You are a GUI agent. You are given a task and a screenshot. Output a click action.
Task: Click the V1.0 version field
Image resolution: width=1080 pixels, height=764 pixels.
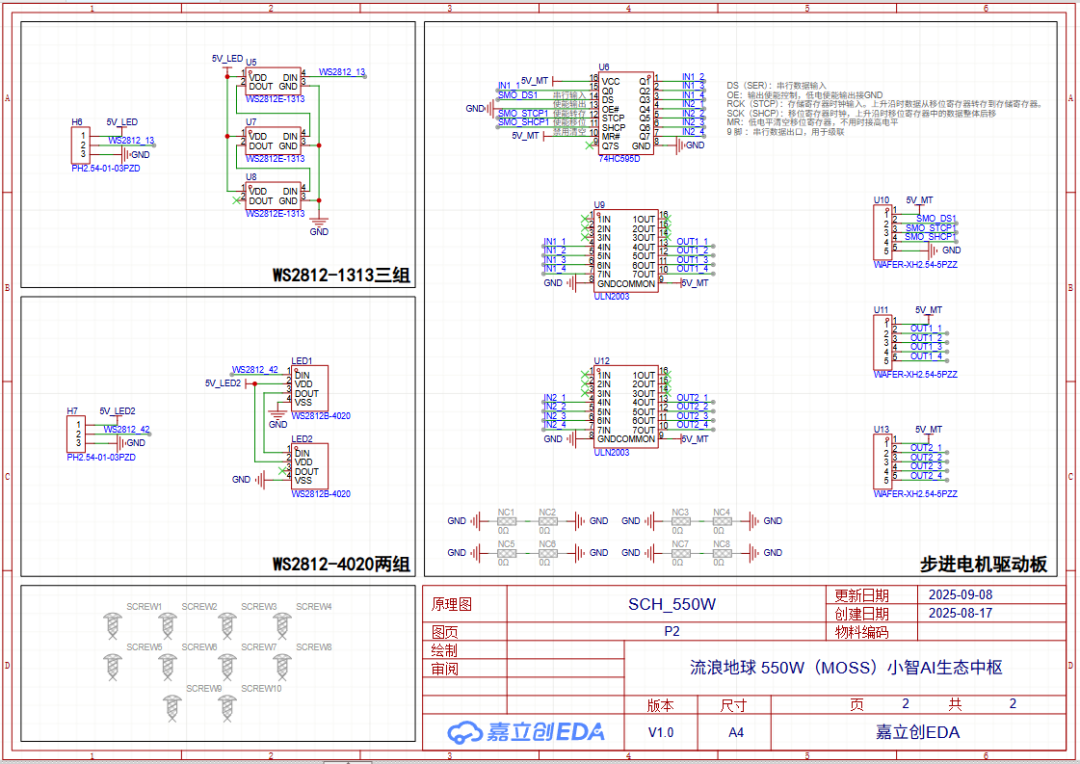coord(661,732)
